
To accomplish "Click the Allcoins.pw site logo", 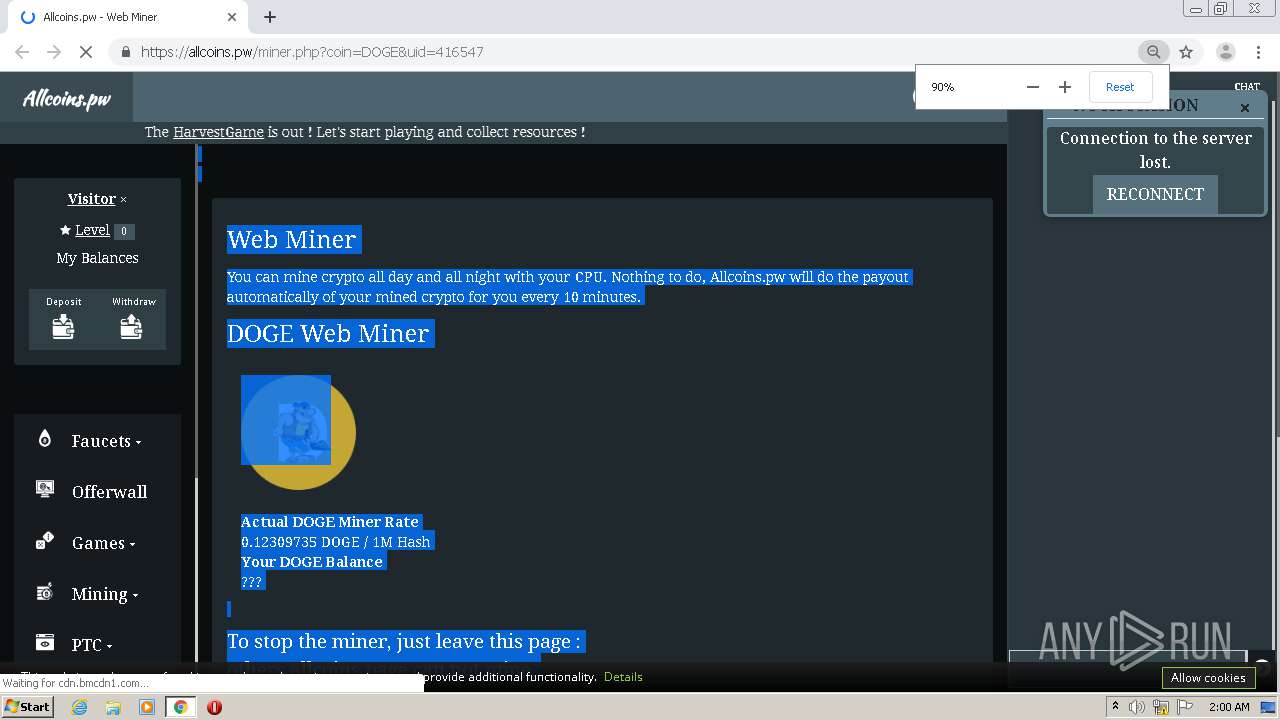I will [x=67, y=98].
